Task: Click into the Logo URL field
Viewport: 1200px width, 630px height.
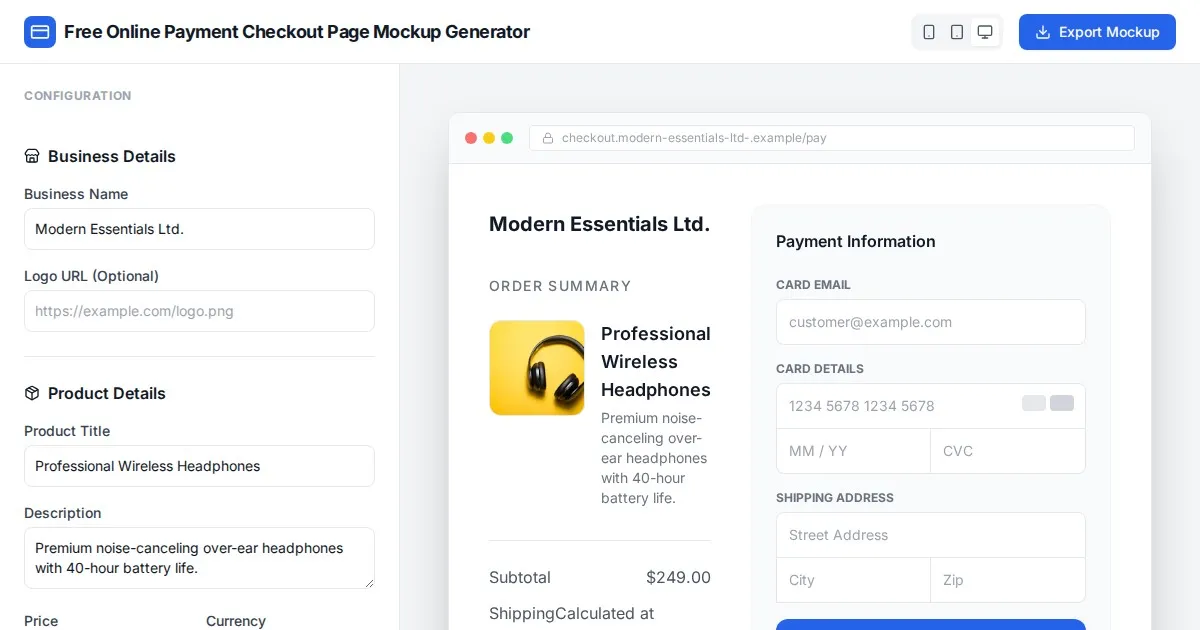Action: tap(199, 311)
